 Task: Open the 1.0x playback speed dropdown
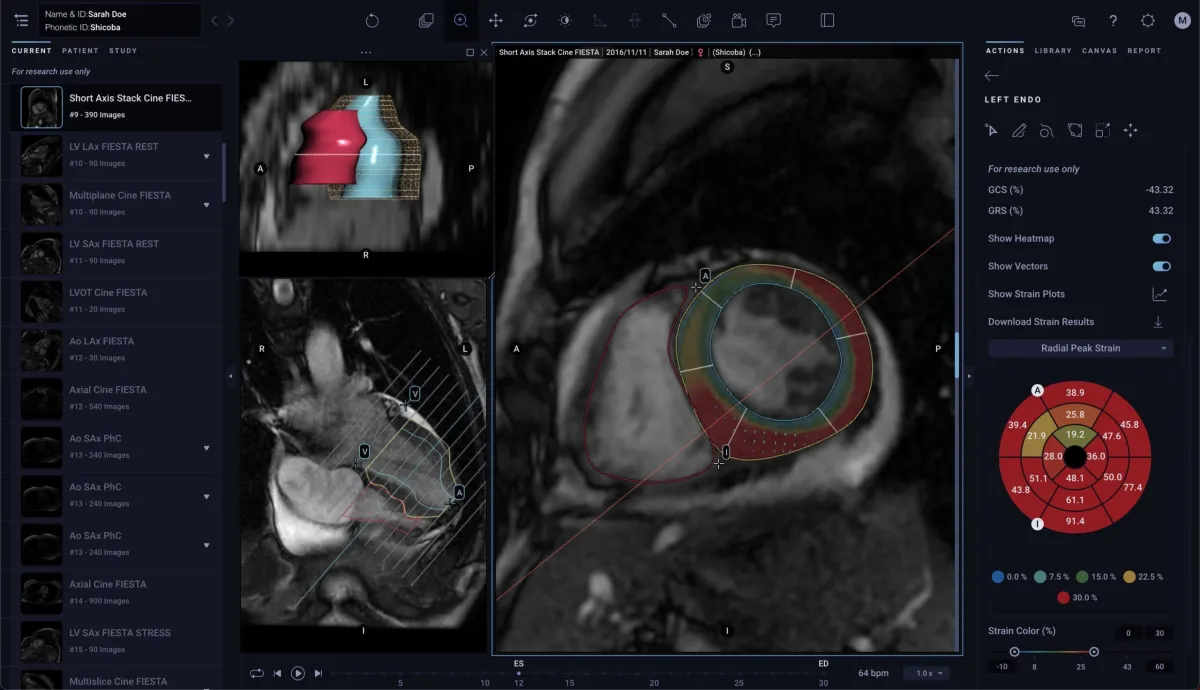pos(925,673)
